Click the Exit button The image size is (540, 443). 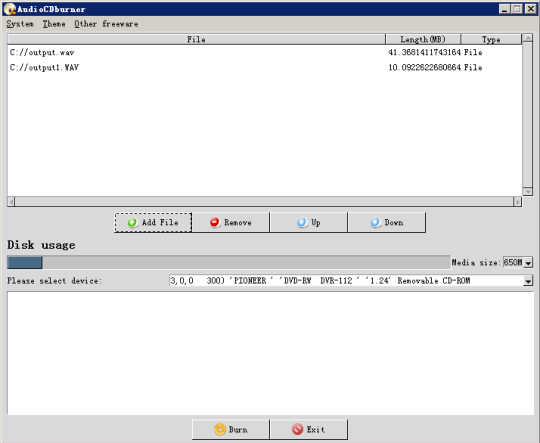[309, 430]
